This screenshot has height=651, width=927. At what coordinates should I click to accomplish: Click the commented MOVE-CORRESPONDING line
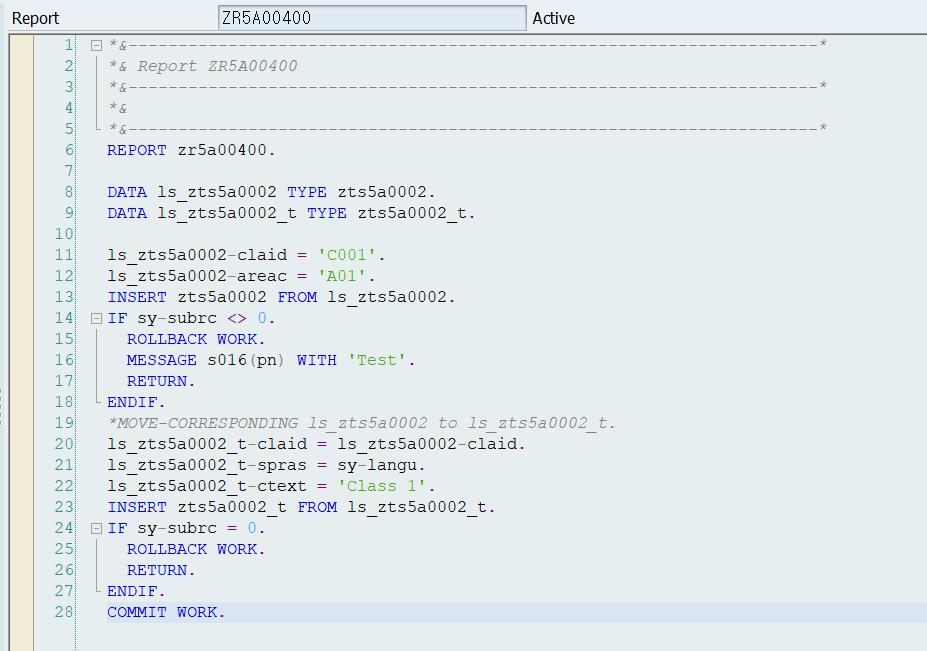[x=361, y=423]
